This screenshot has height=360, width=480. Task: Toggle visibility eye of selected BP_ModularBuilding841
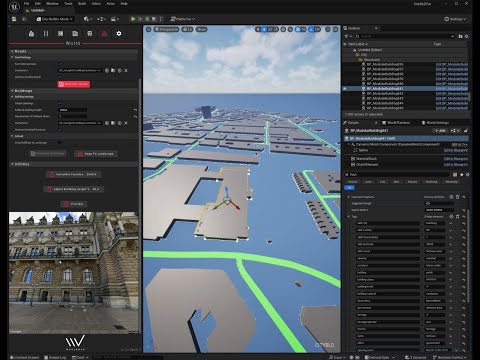(345, 89)
